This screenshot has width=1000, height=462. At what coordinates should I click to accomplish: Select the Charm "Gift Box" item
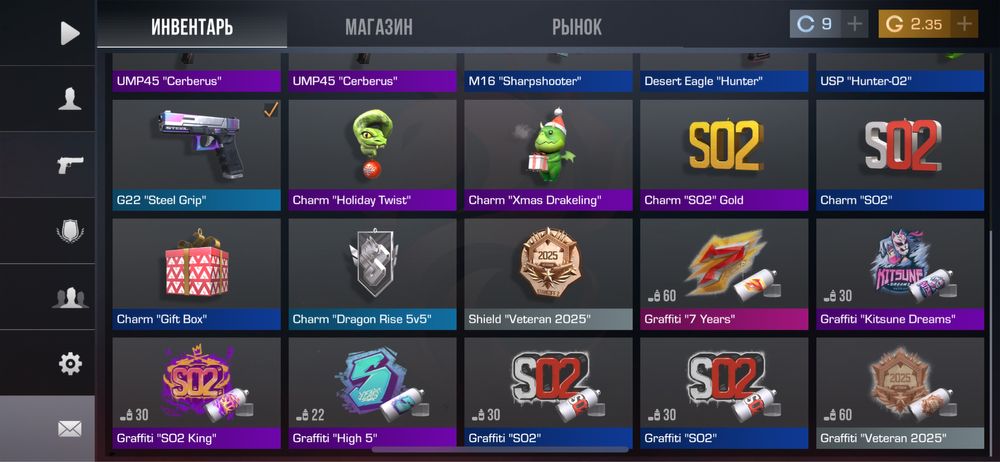[196, 274]
